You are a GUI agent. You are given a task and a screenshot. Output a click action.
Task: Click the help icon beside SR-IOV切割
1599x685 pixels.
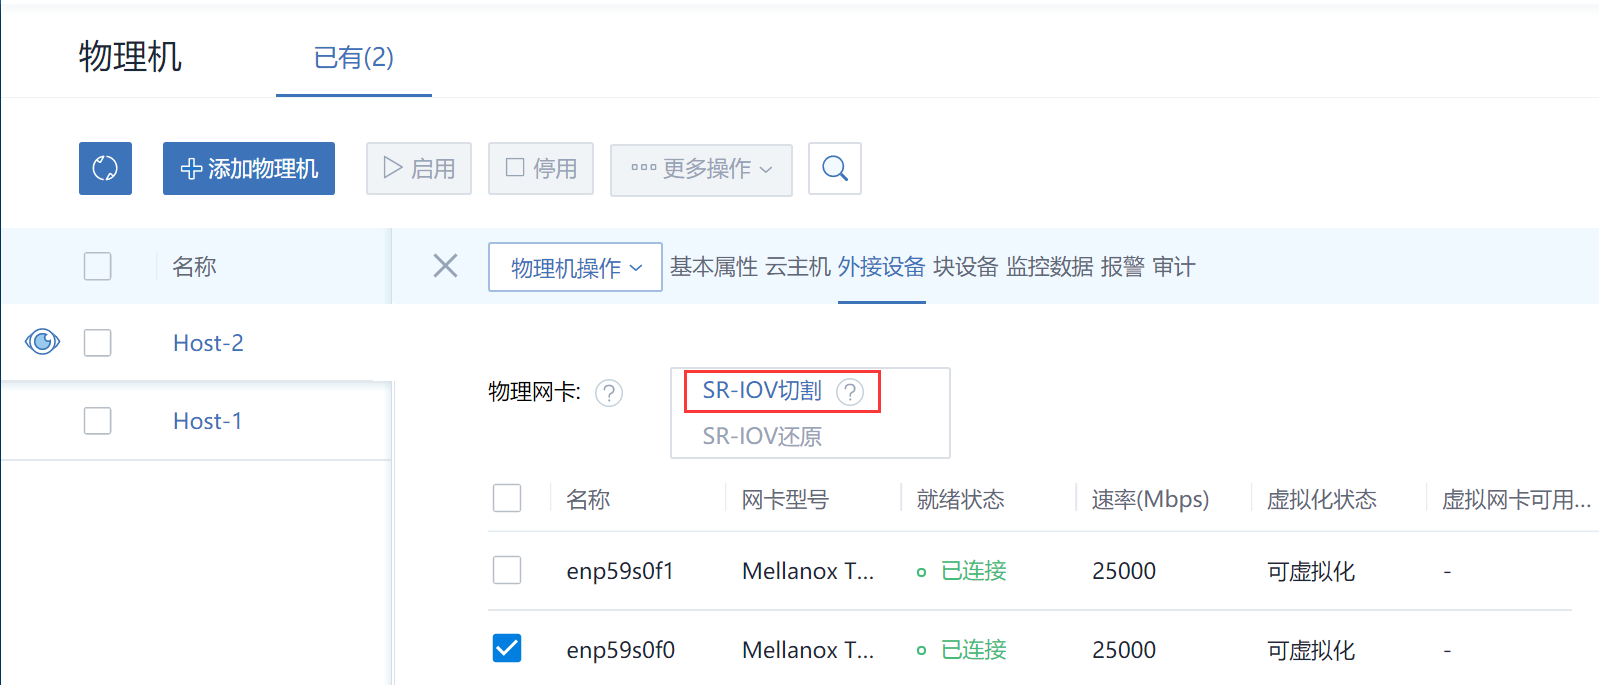849,392
